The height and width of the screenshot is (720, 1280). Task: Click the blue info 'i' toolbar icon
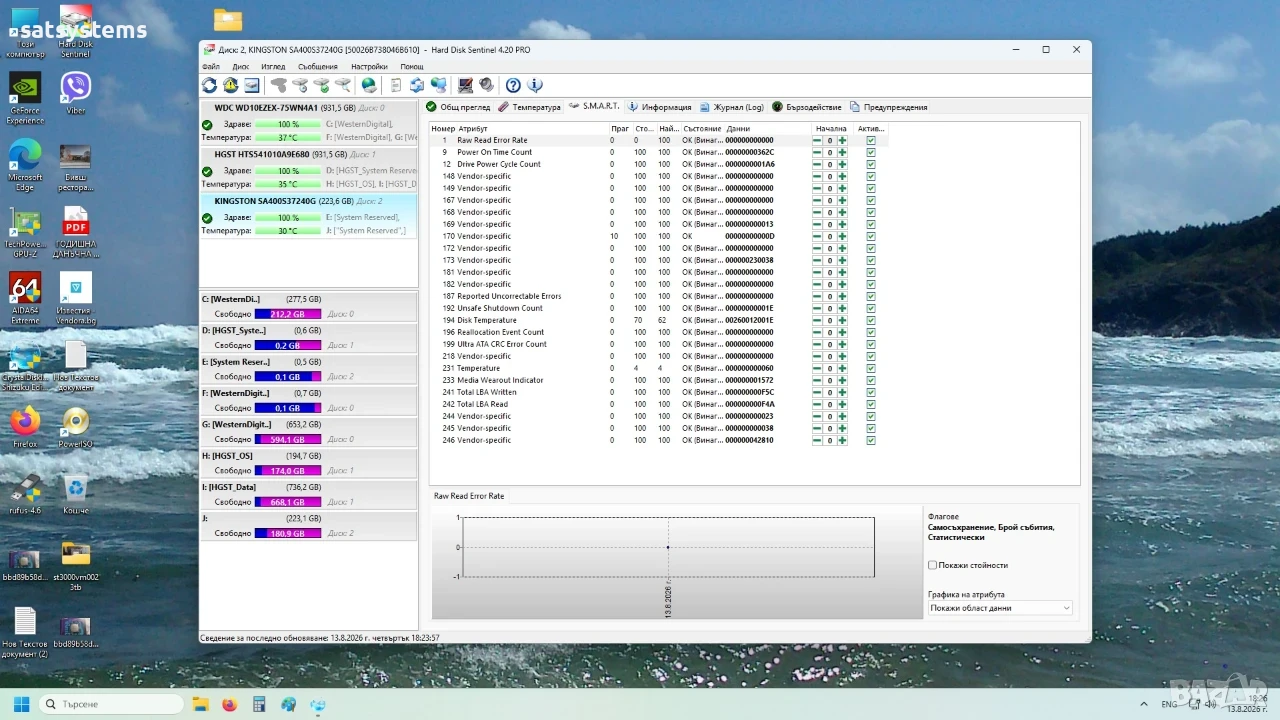tap(535, 86)
